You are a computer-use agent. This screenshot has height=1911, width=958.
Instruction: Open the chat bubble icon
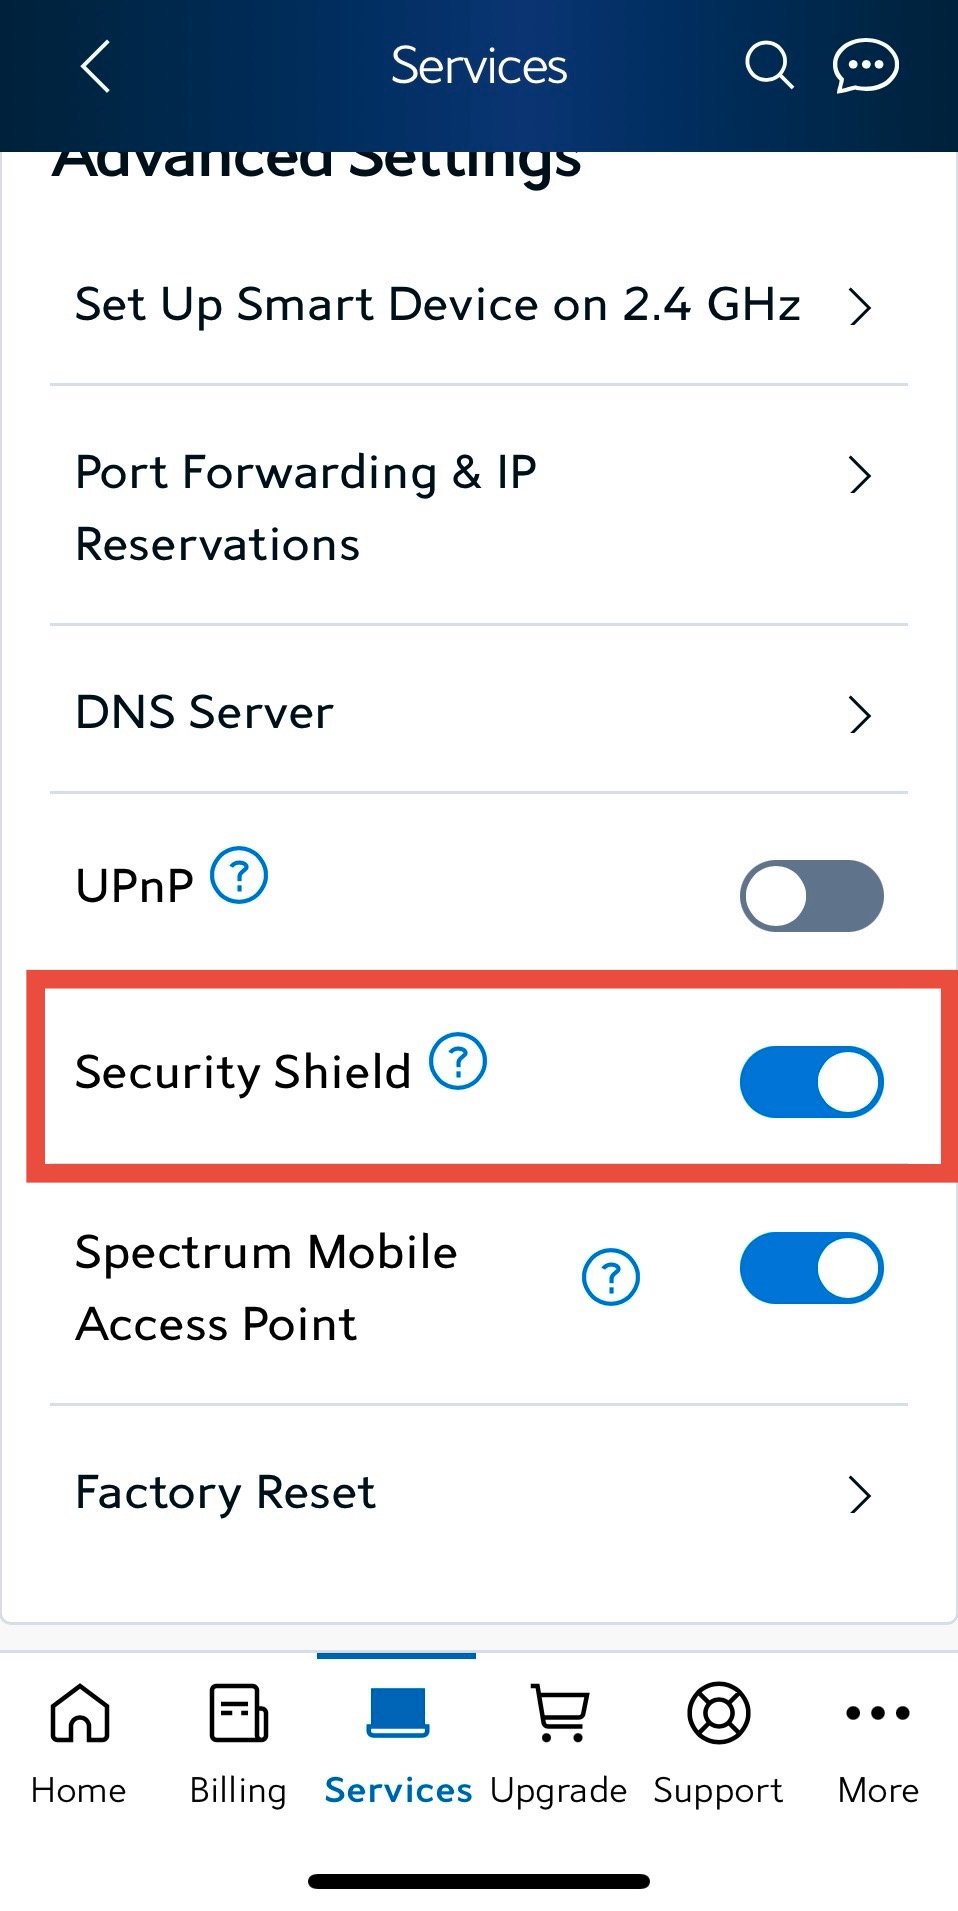(x=865, y=67)
